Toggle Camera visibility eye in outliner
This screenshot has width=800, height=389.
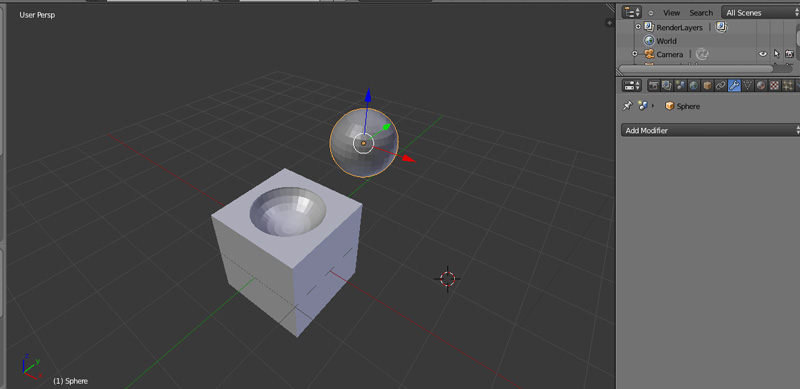[x=763, y=54]
